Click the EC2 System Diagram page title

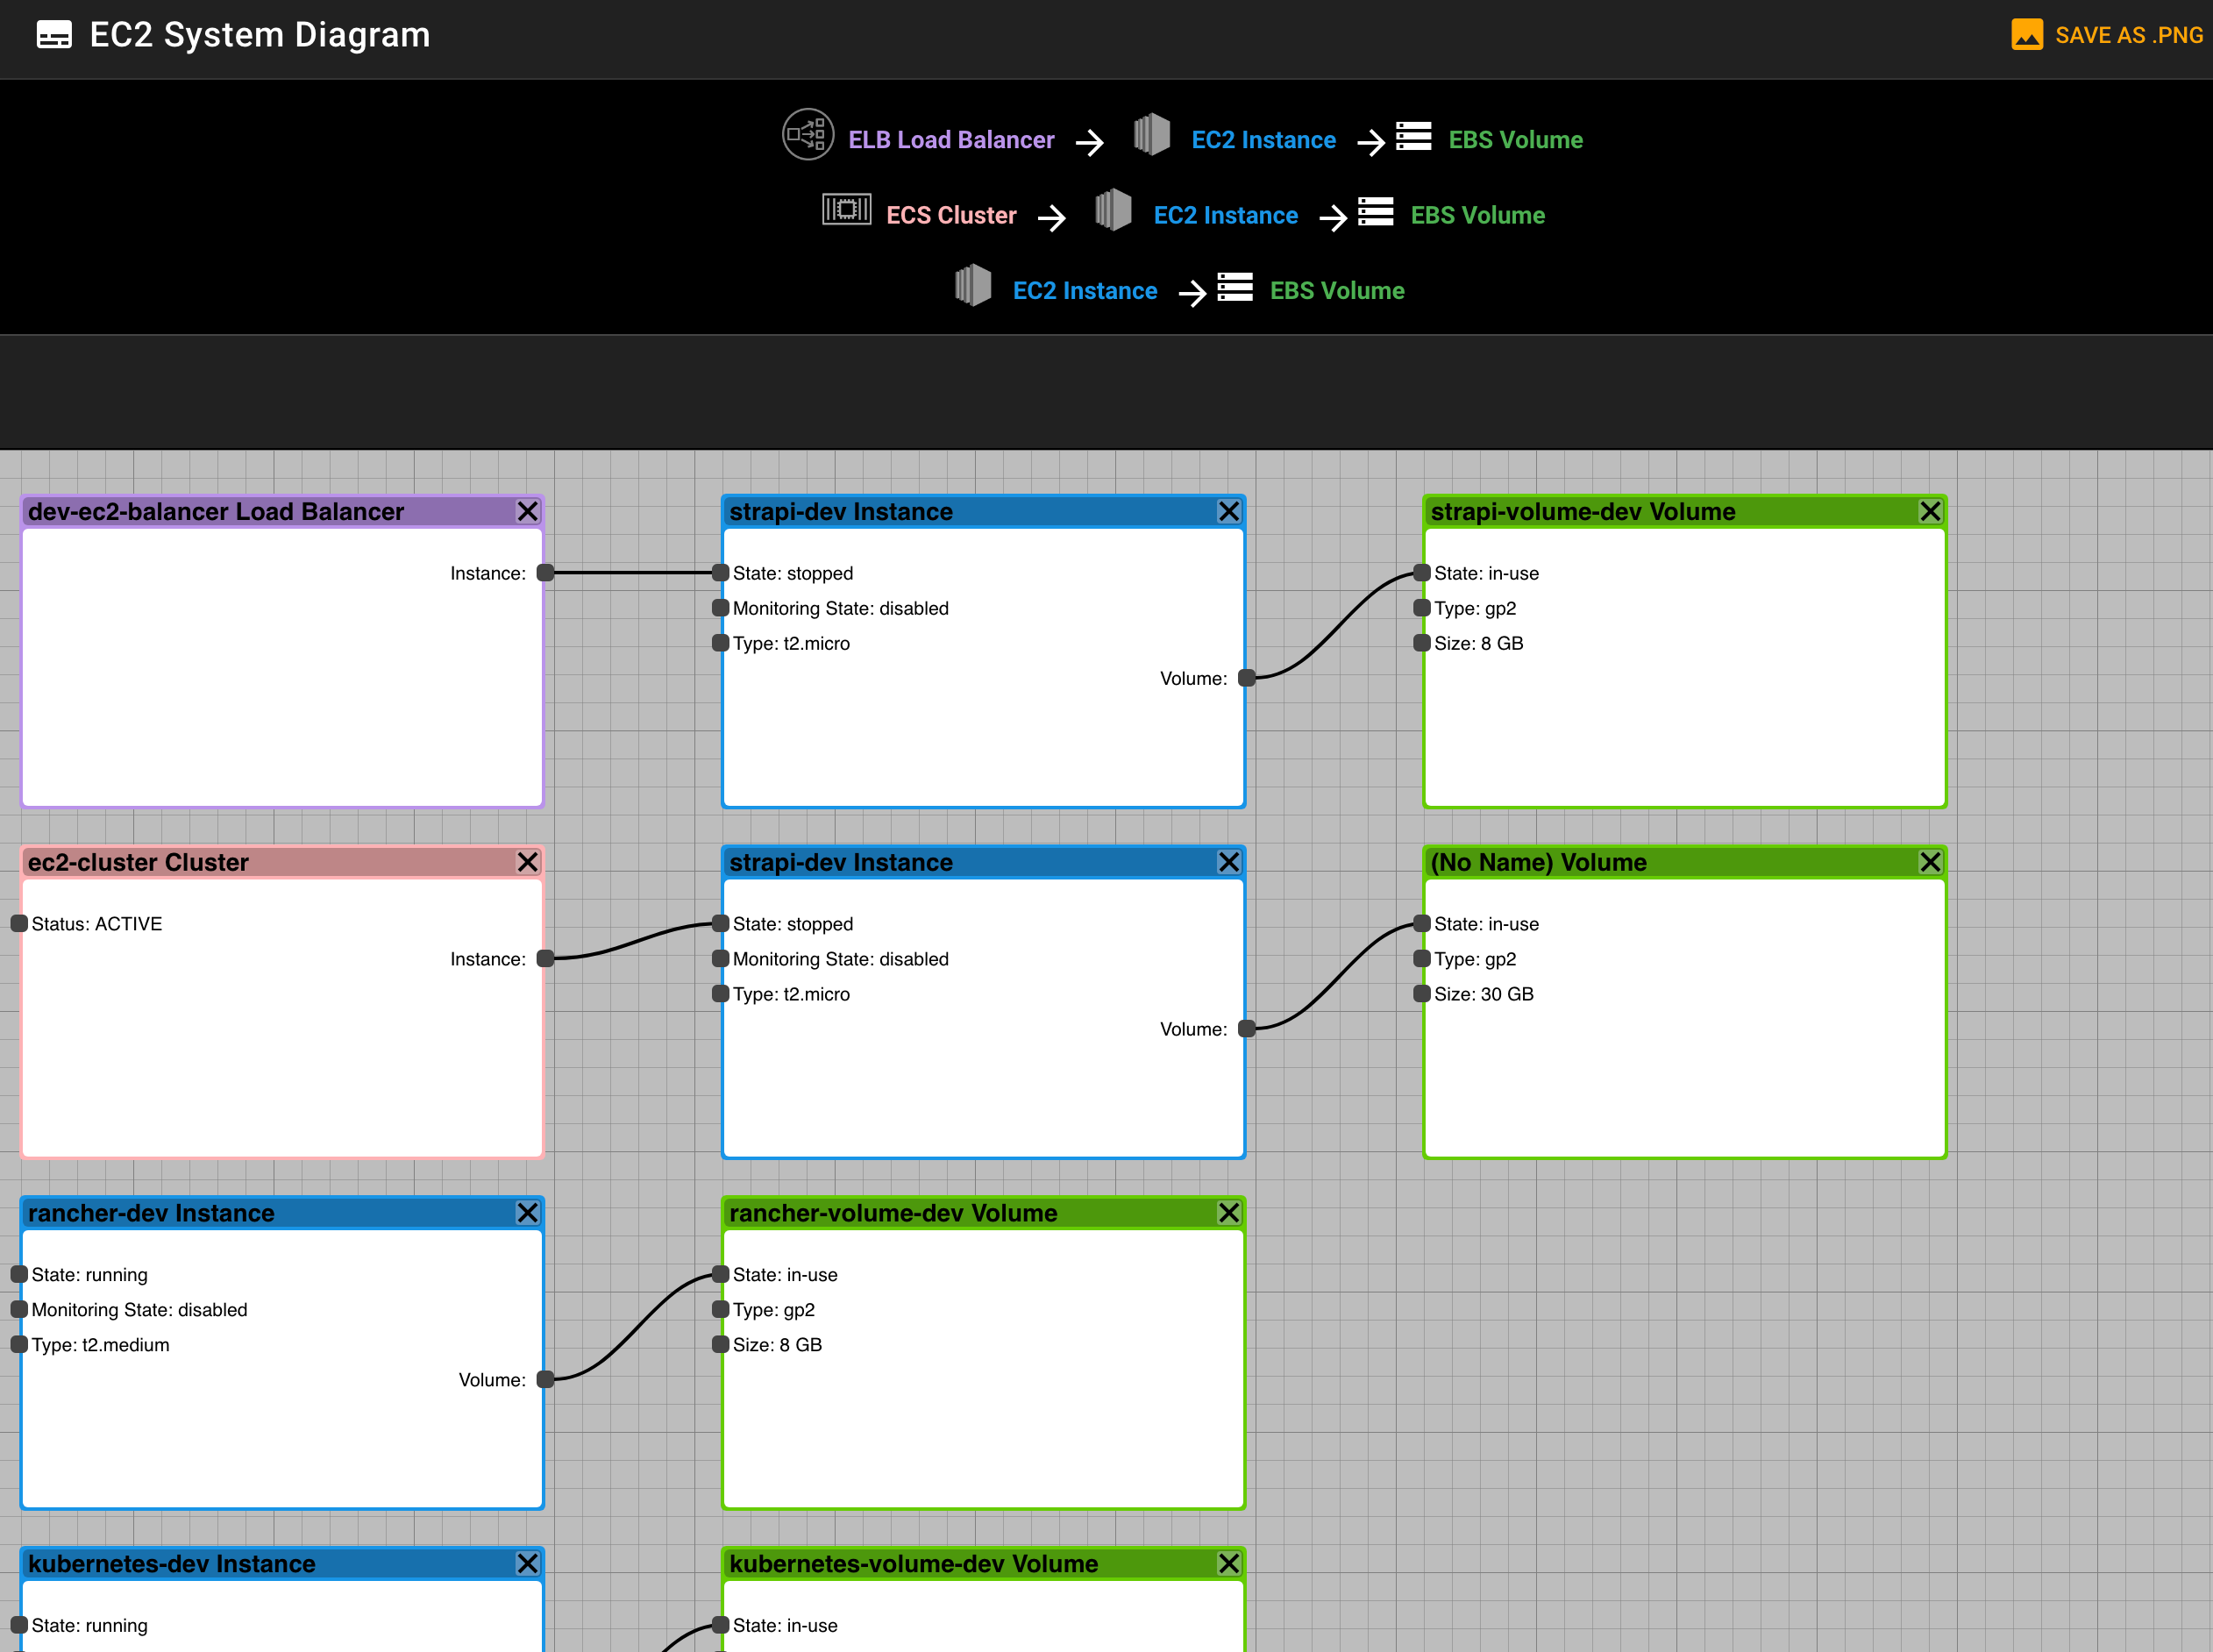point(260,35)
